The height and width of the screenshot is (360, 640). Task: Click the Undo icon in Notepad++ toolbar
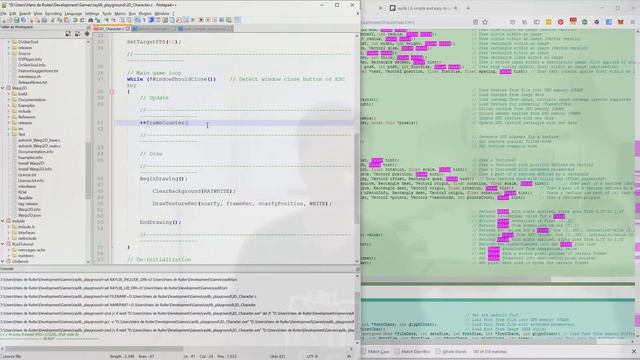pos(75,20)
